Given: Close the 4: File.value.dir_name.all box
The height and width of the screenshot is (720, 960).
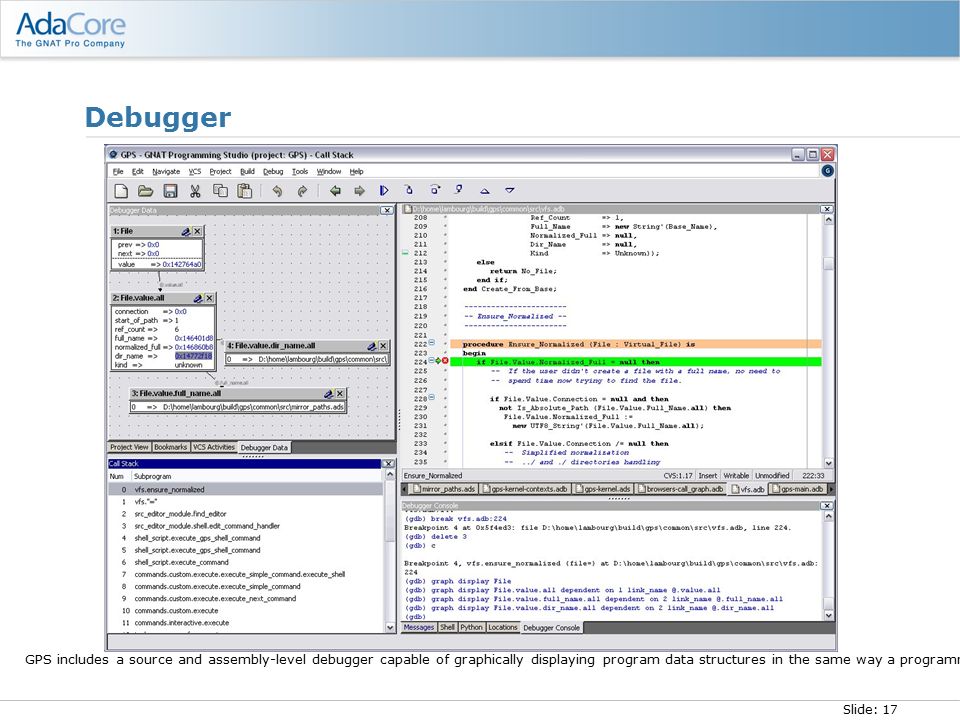Looking at the screenshot, I should point(383,346).
